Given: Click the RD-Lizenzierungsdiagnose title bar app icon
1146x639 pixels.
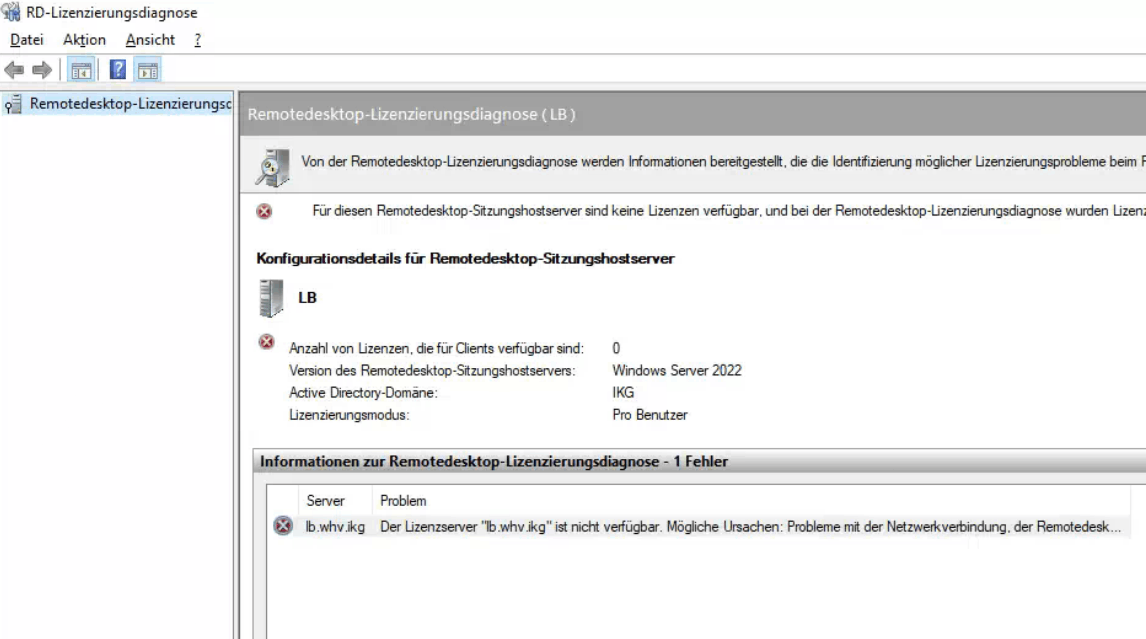Looking at the screenshot, I should point(11,12).
